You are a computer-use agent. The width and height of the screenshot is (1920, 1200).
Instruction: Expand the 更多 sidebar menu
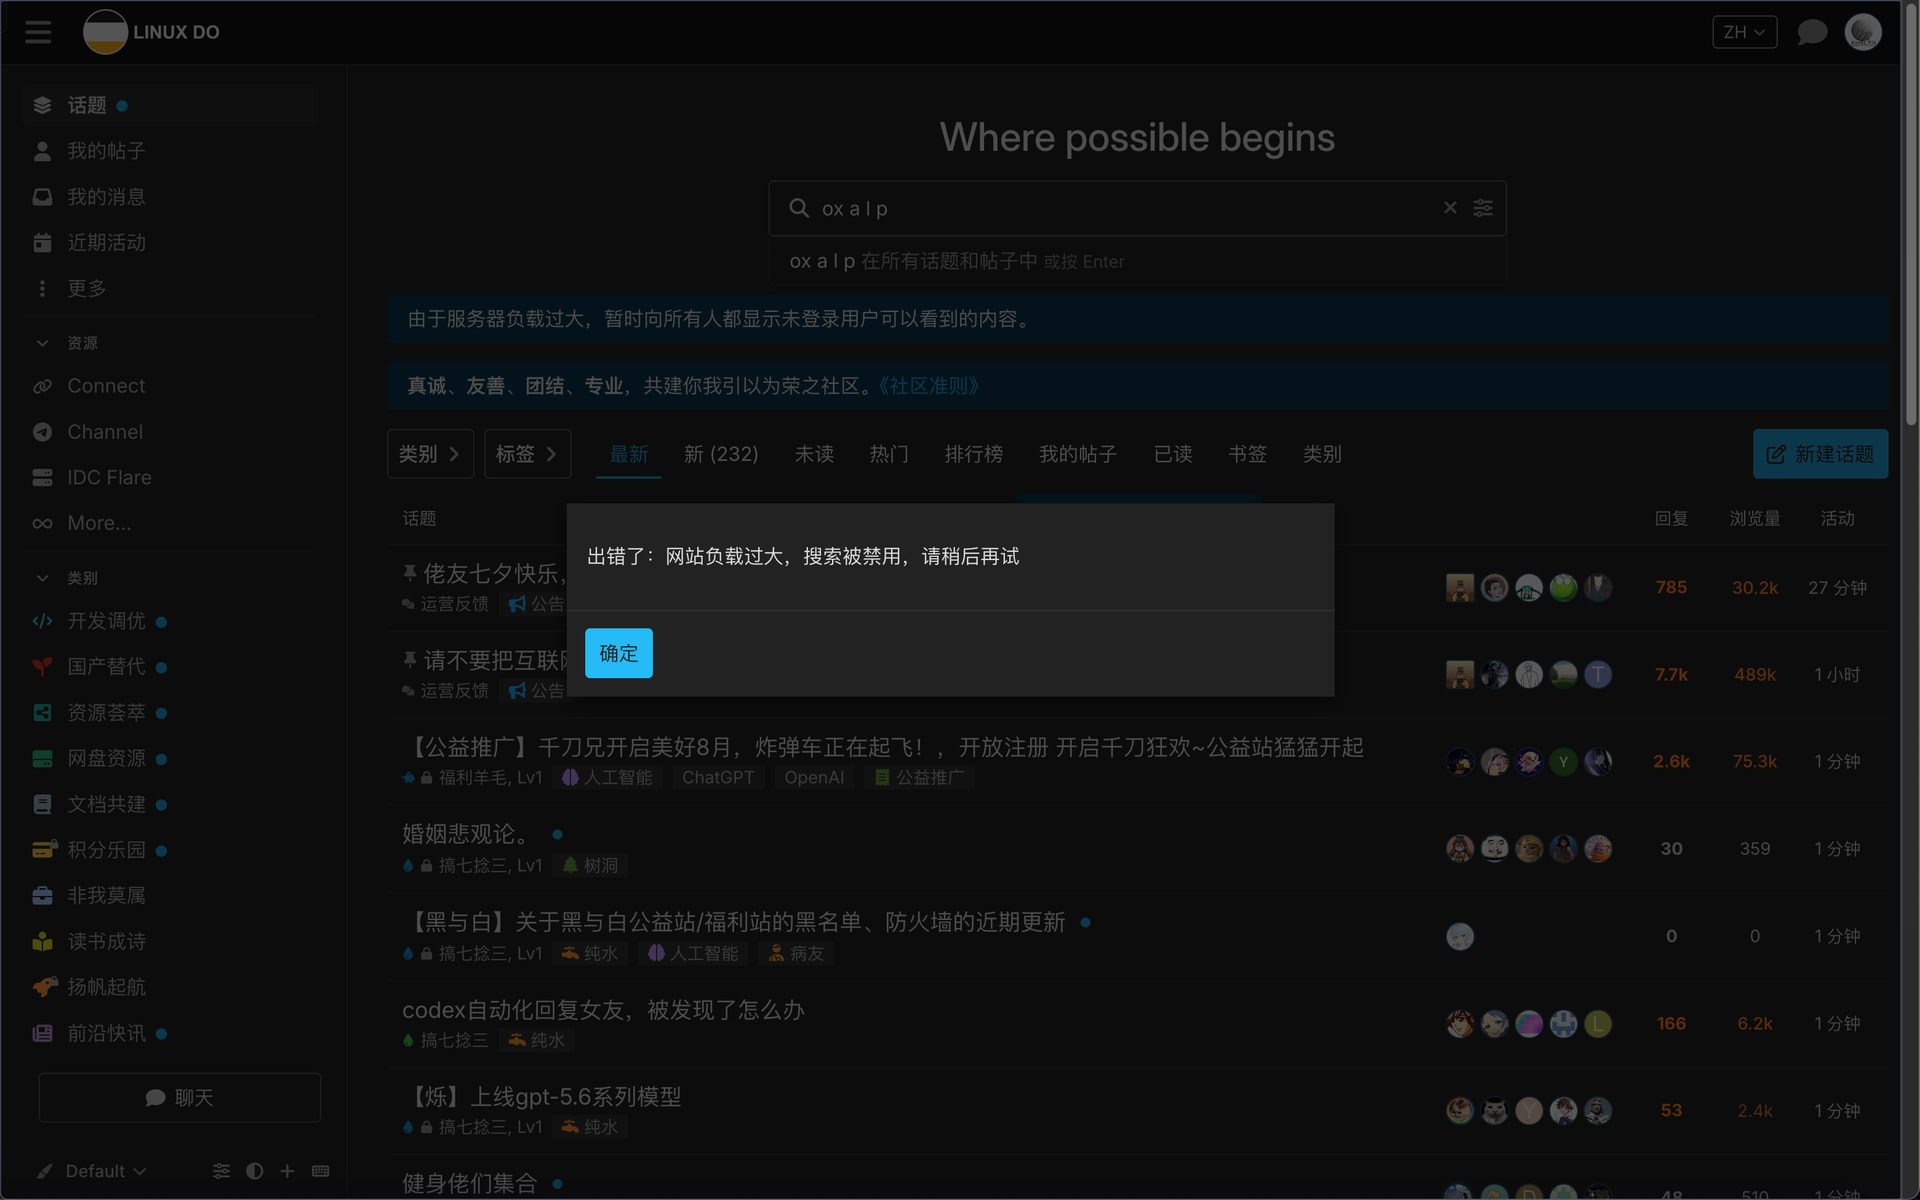pyautogui.click(x=170, y=289)
